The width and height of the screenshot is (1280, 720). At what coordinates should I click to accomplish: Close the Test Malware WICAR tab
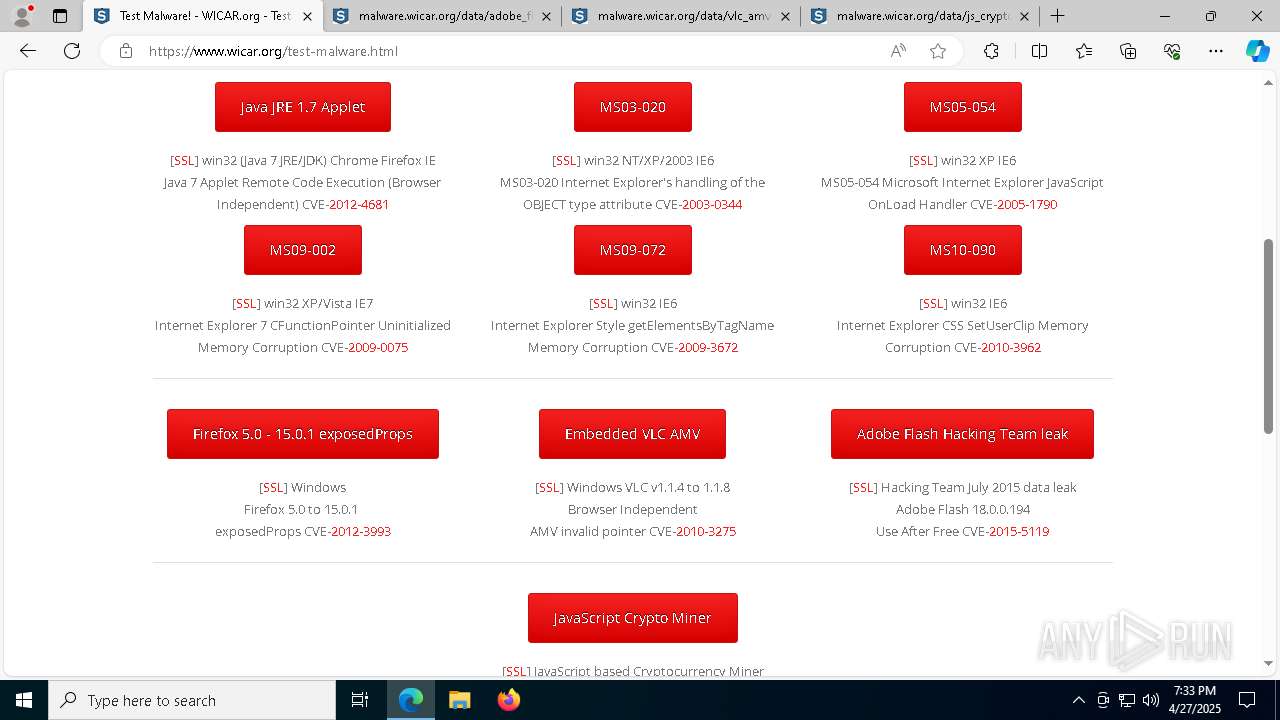click(x=307, y=16)
